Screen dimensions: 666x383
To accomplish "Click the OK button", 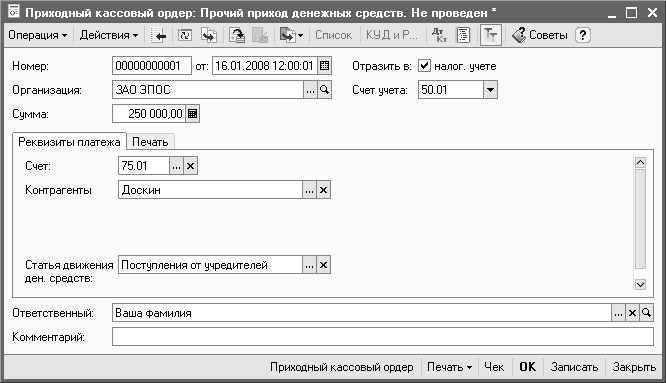I will (528, 367).
